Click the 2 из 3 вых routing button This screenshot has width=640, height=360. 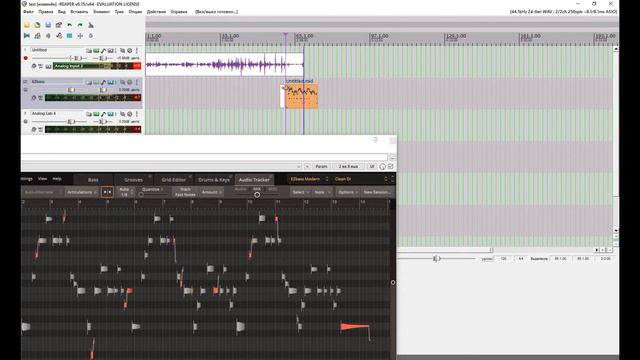point(348,167)
